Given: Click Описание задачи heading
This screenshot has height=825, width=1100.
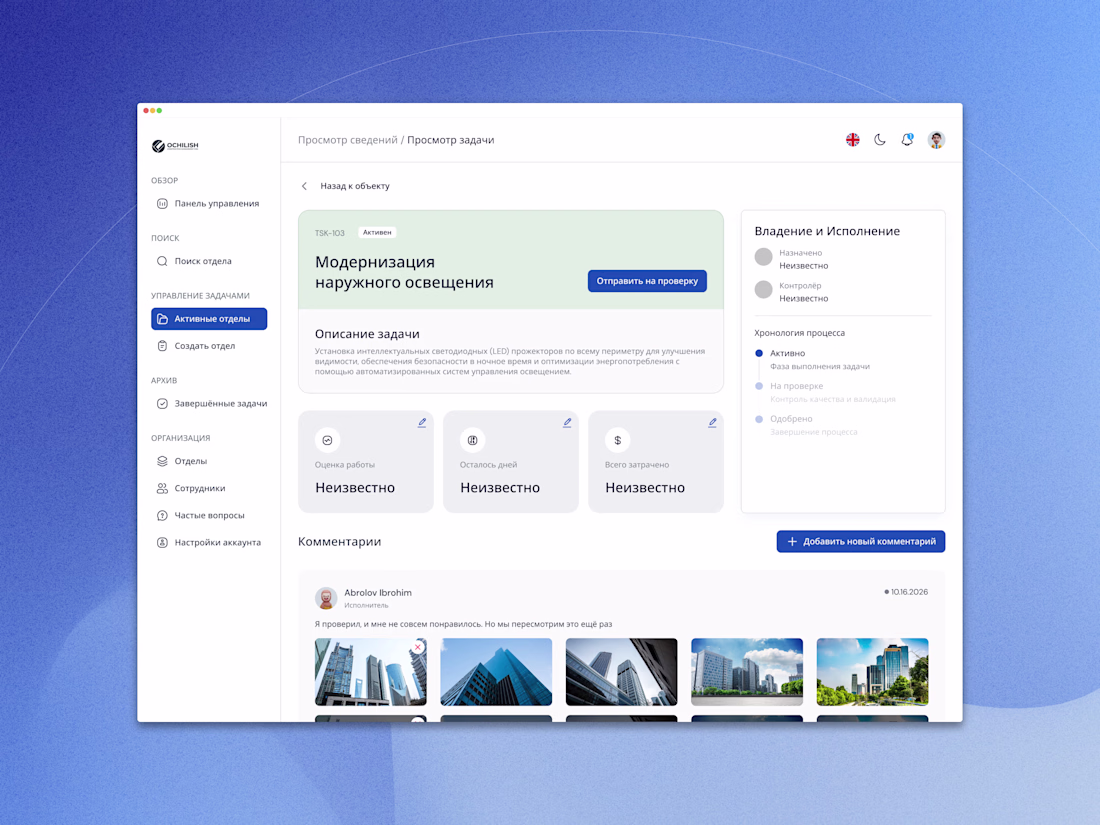Looking at the screenshot, I should (x=367, y=334).
